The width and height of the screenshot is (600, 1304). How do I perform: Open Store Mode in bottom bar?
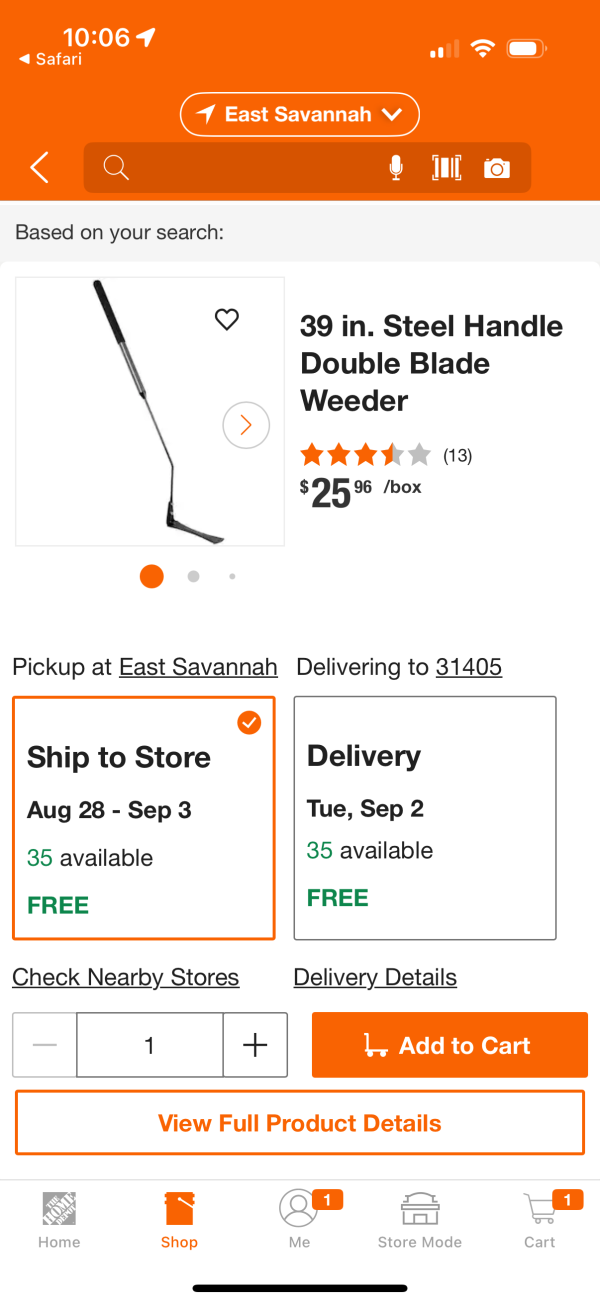(x=420, y=1219)
